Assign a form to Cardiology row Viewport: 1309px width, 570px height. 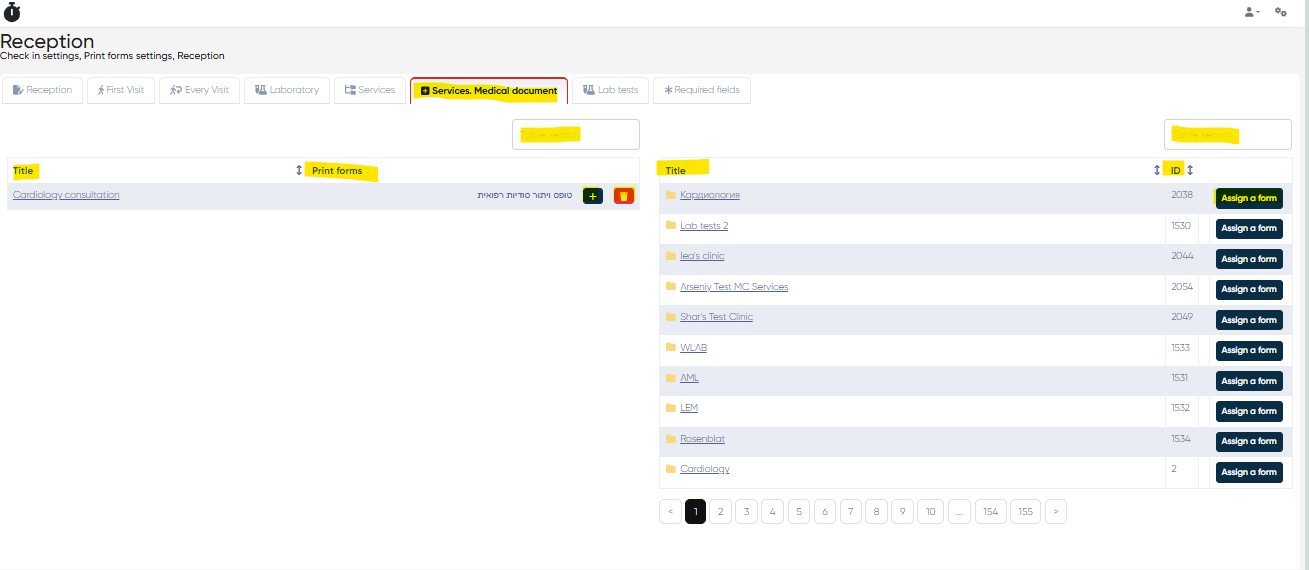pos(1249,472)
